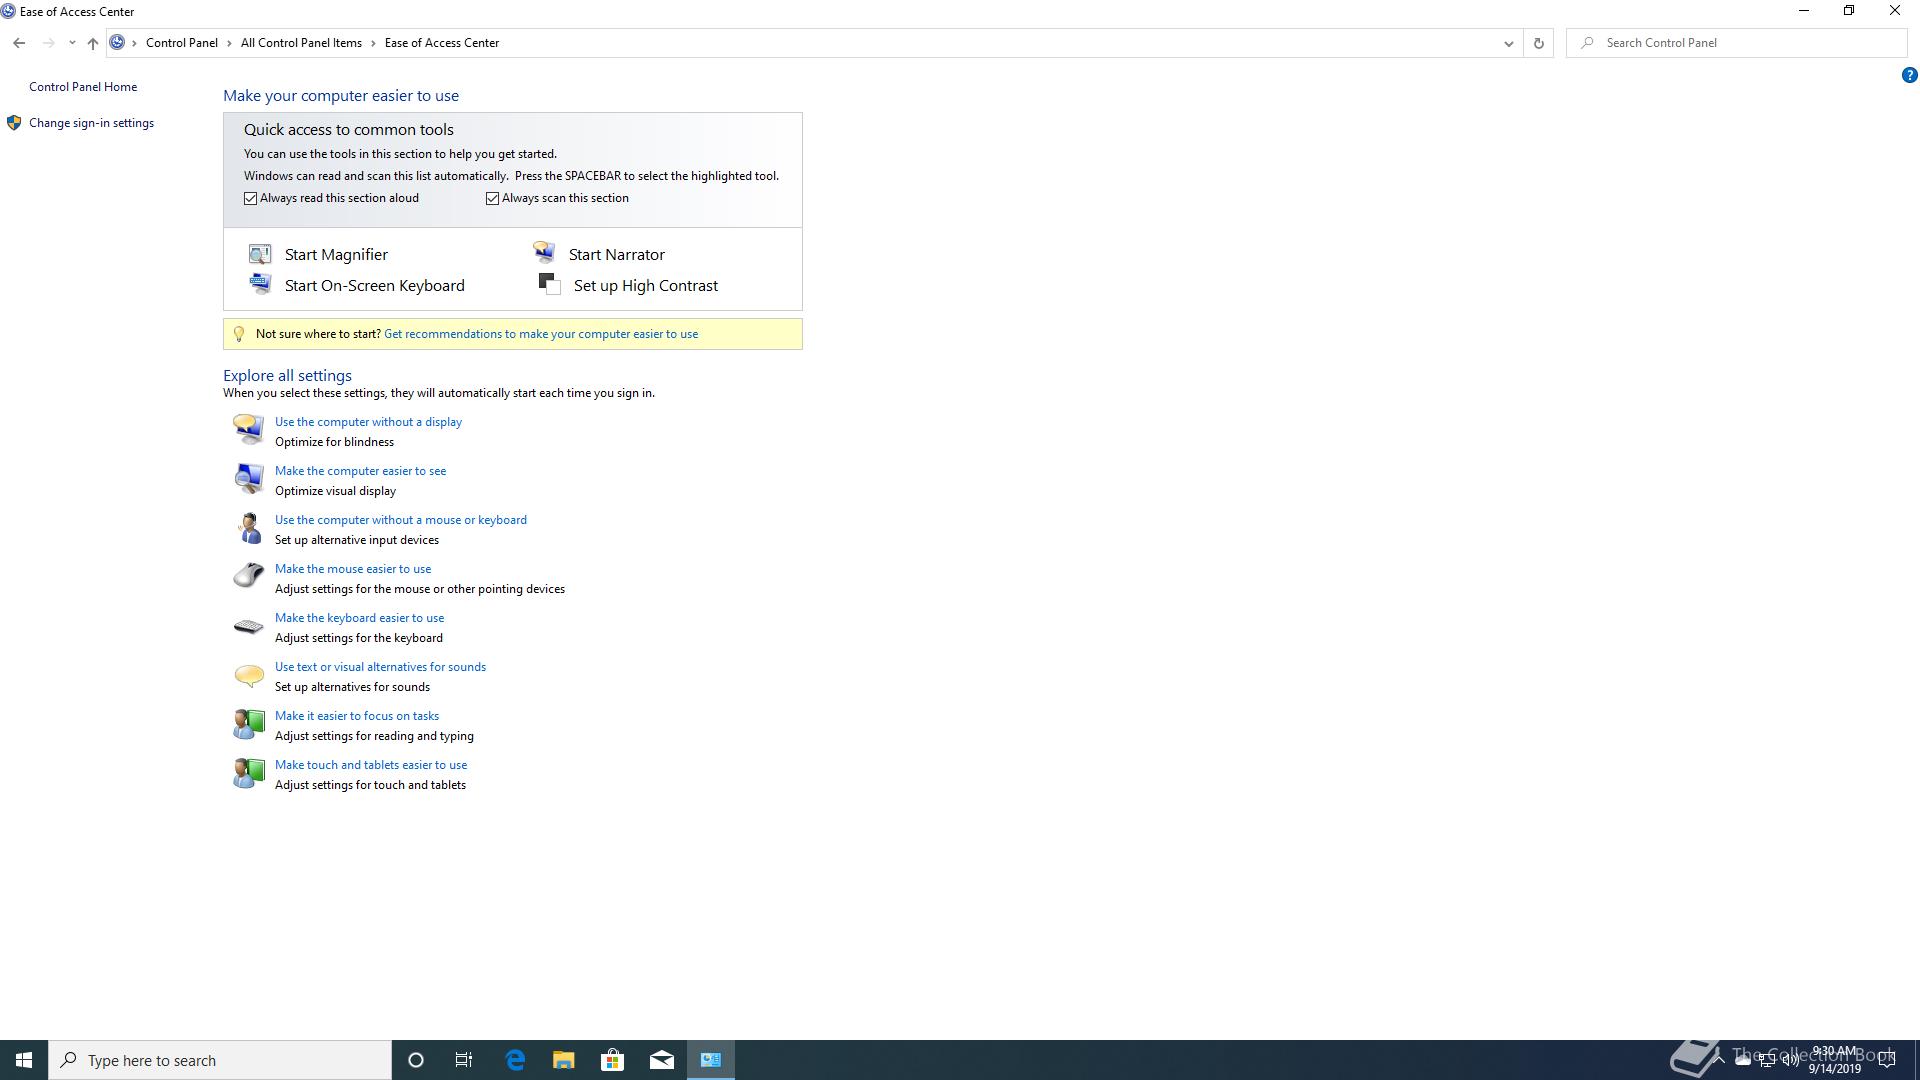Click the On-Screen Keyboard icon

point(260,284)
